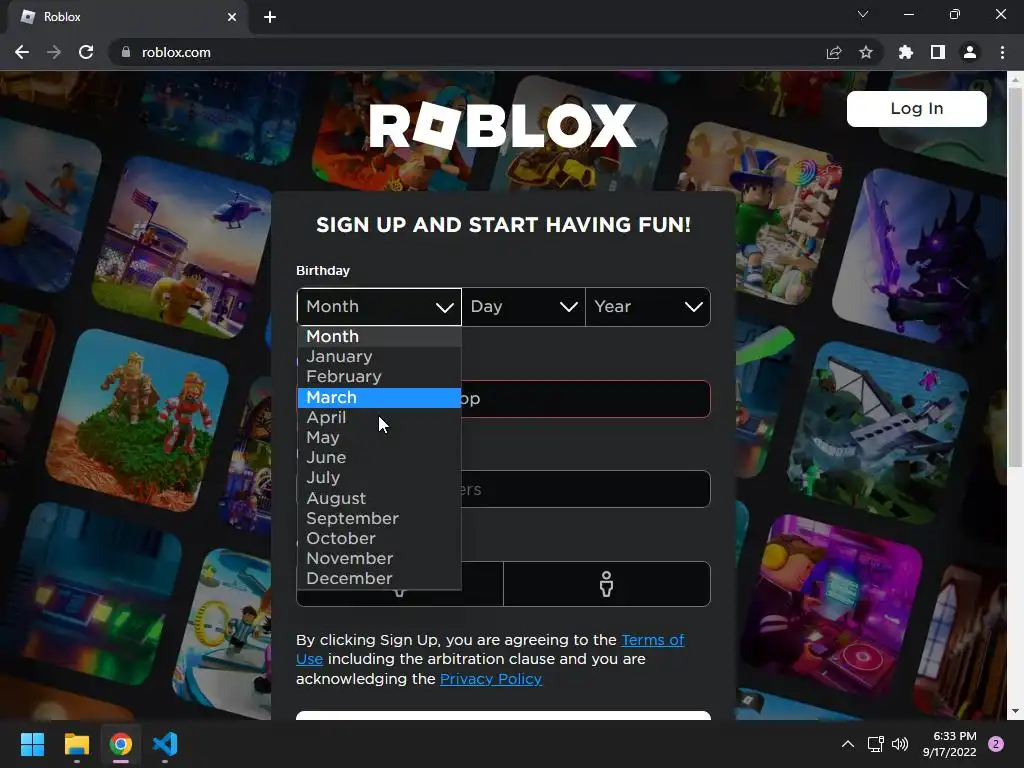Launch Visual Studio Code from taskbar

tap(165, 744)
